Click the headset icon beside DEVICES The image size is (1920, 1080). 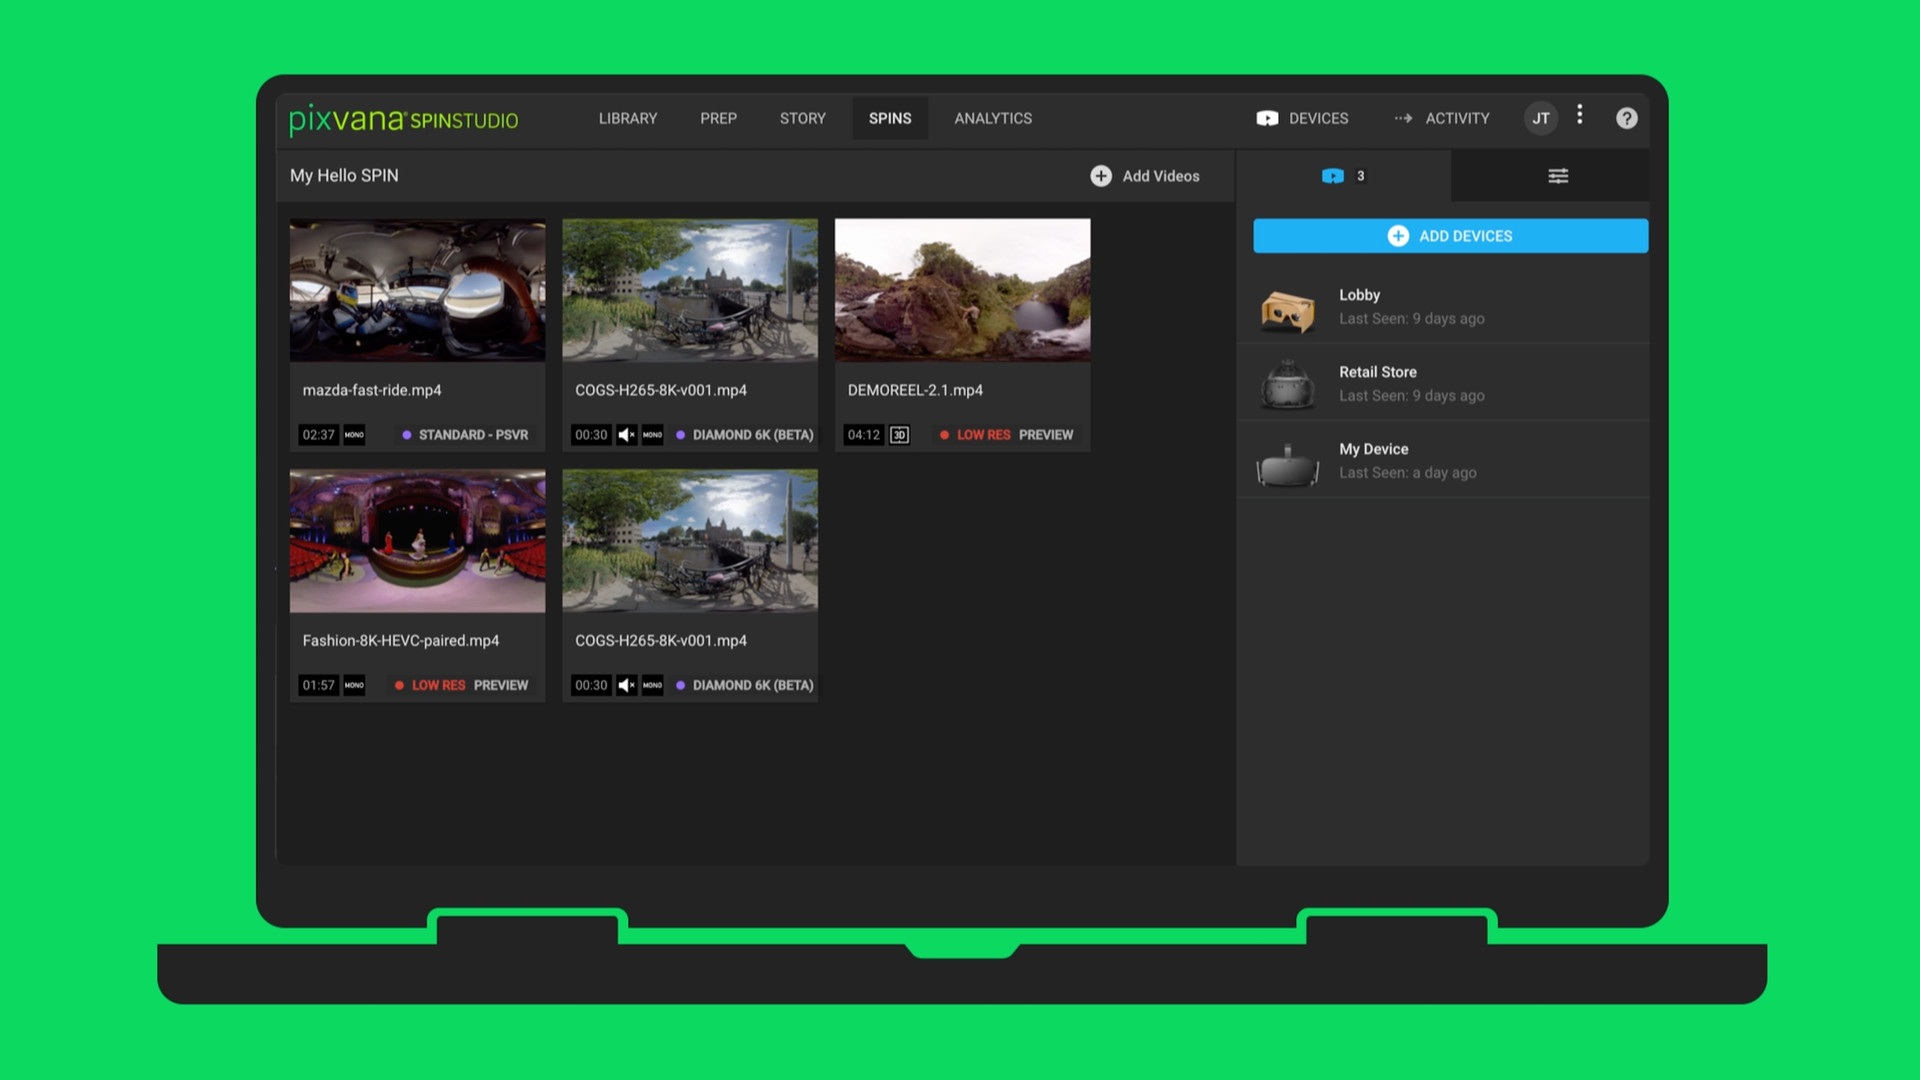1267,118
